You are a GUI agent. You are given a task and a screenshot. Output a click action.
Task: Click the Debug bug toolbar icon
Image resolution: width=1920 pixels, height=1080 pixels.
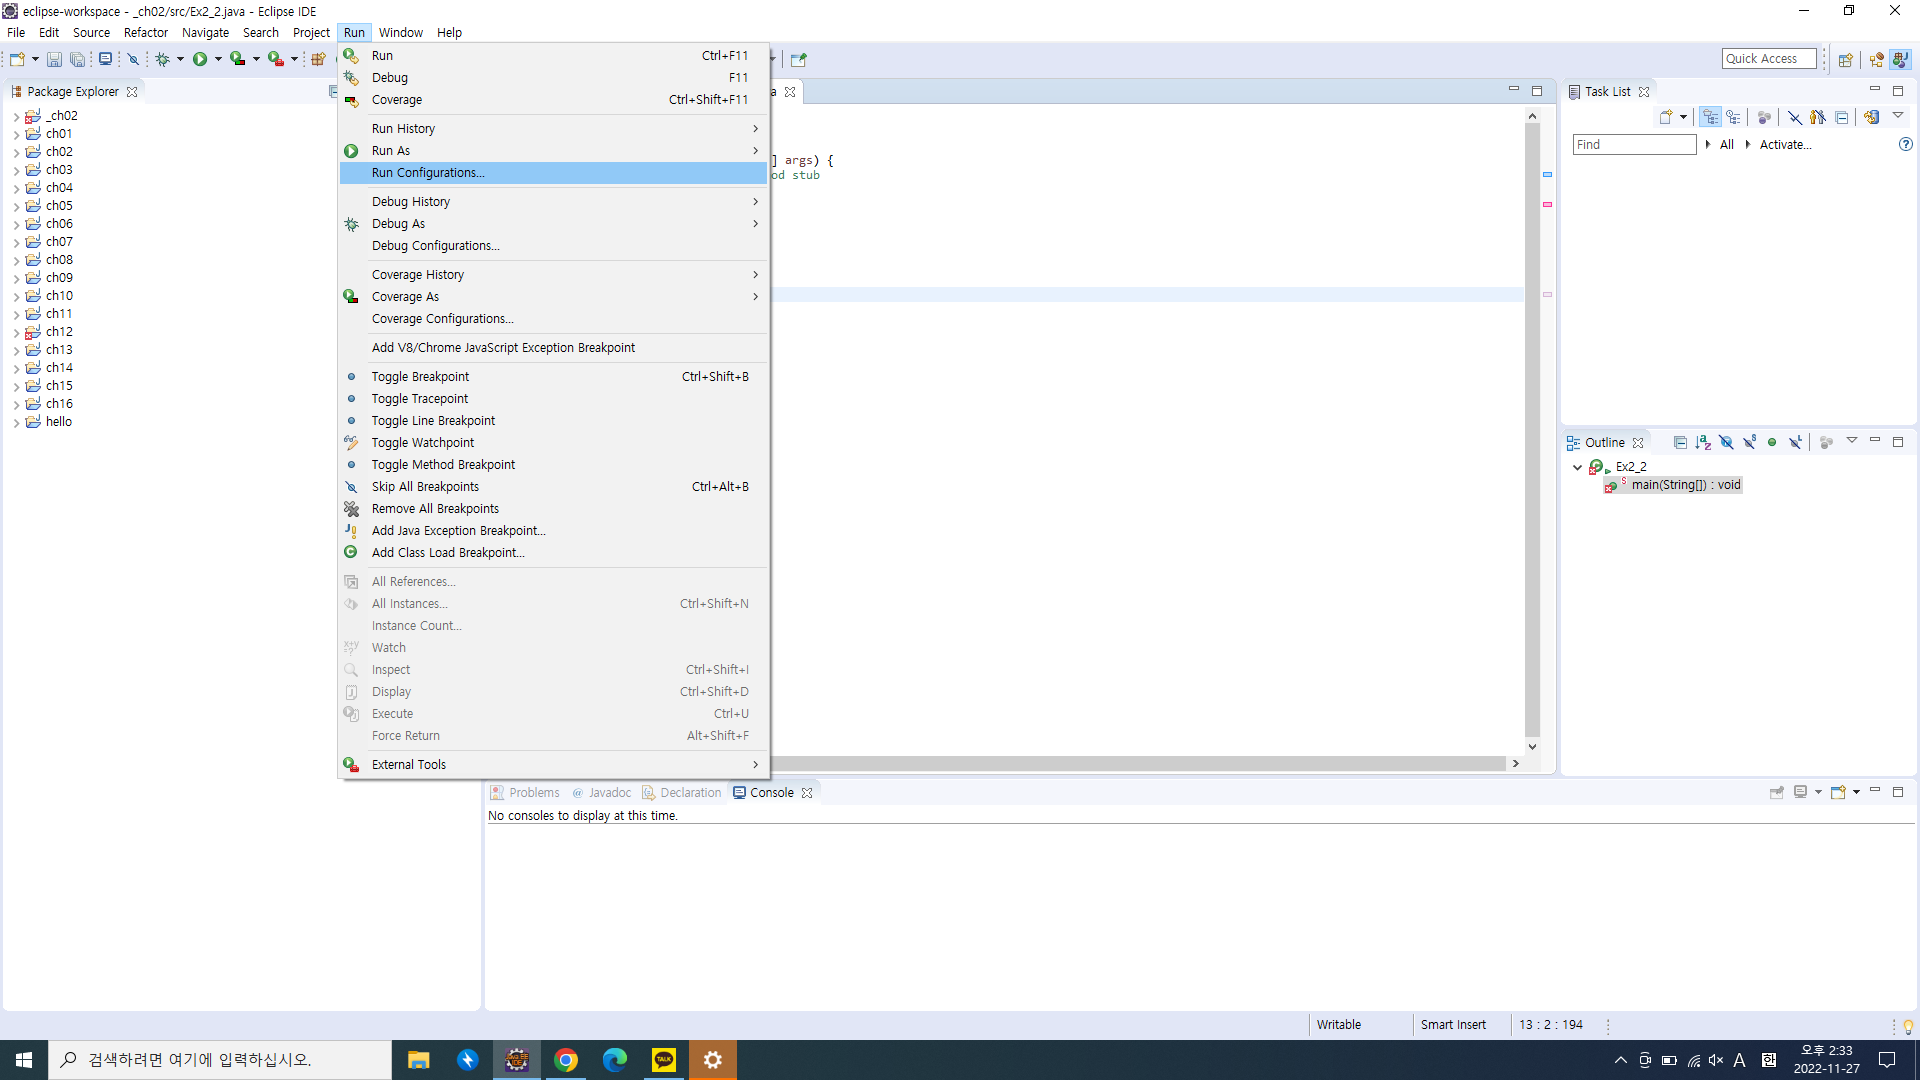click(x=162, y=60)
